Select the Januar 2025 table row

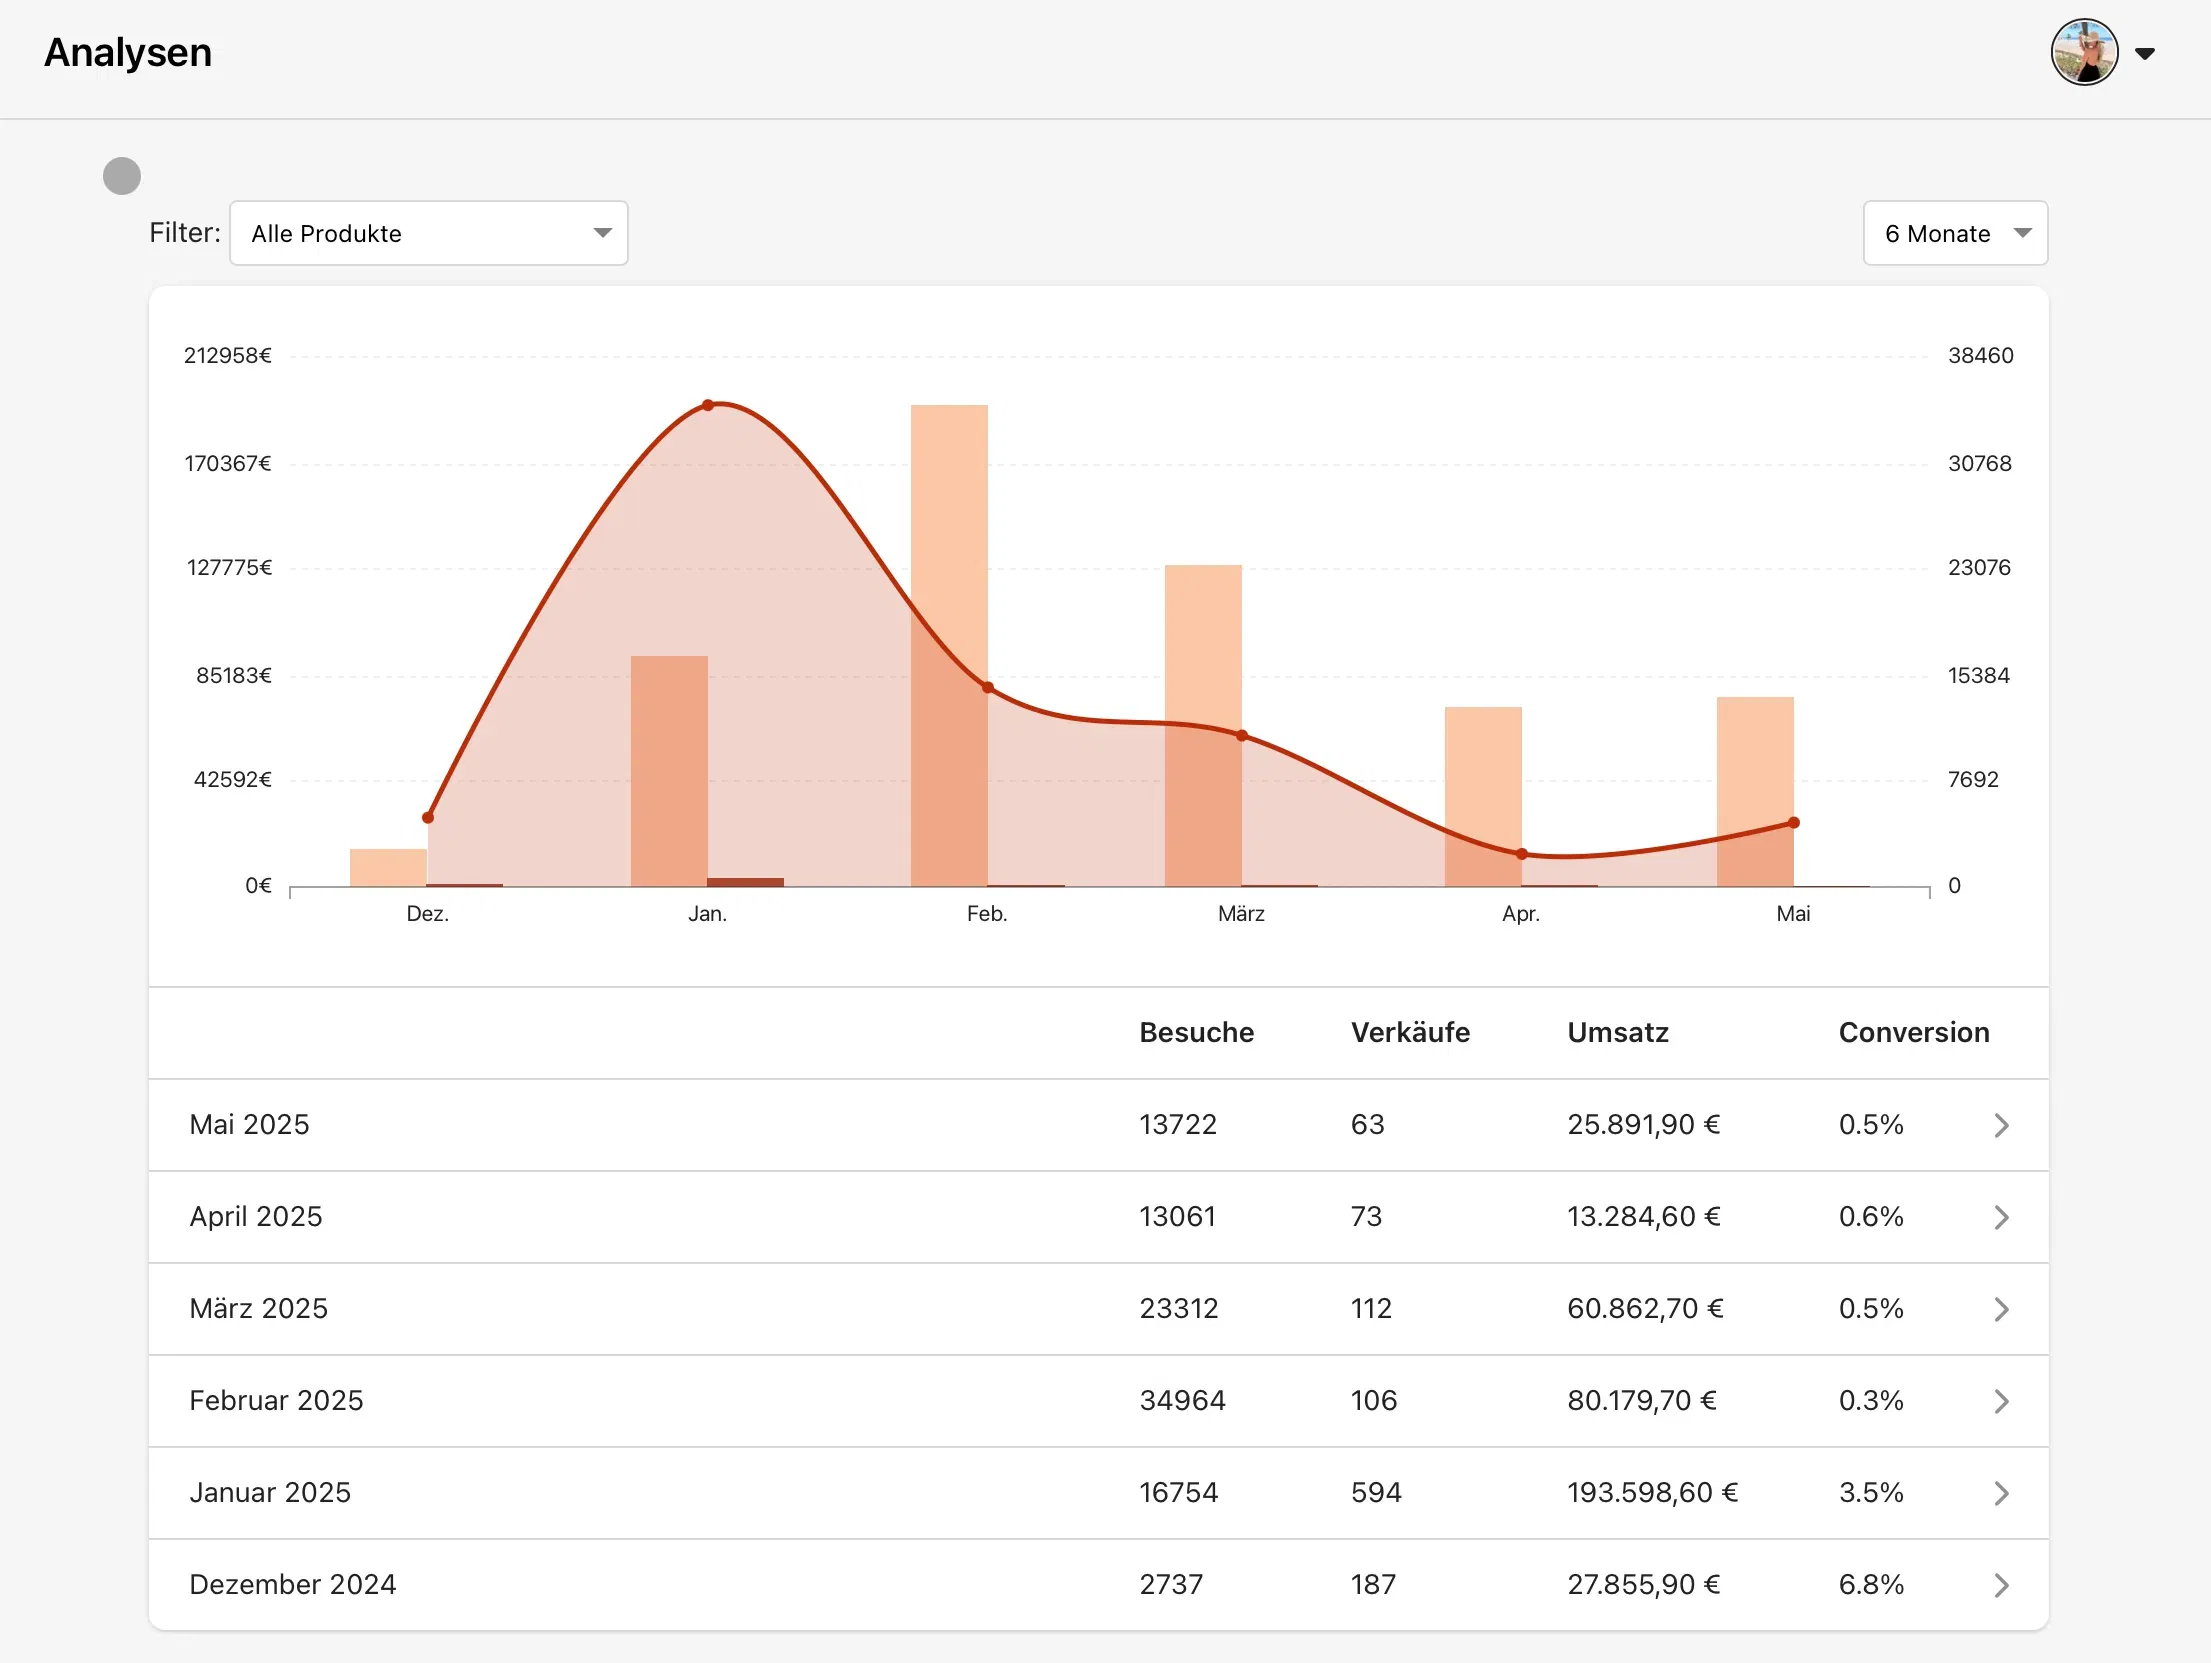1098,1493
